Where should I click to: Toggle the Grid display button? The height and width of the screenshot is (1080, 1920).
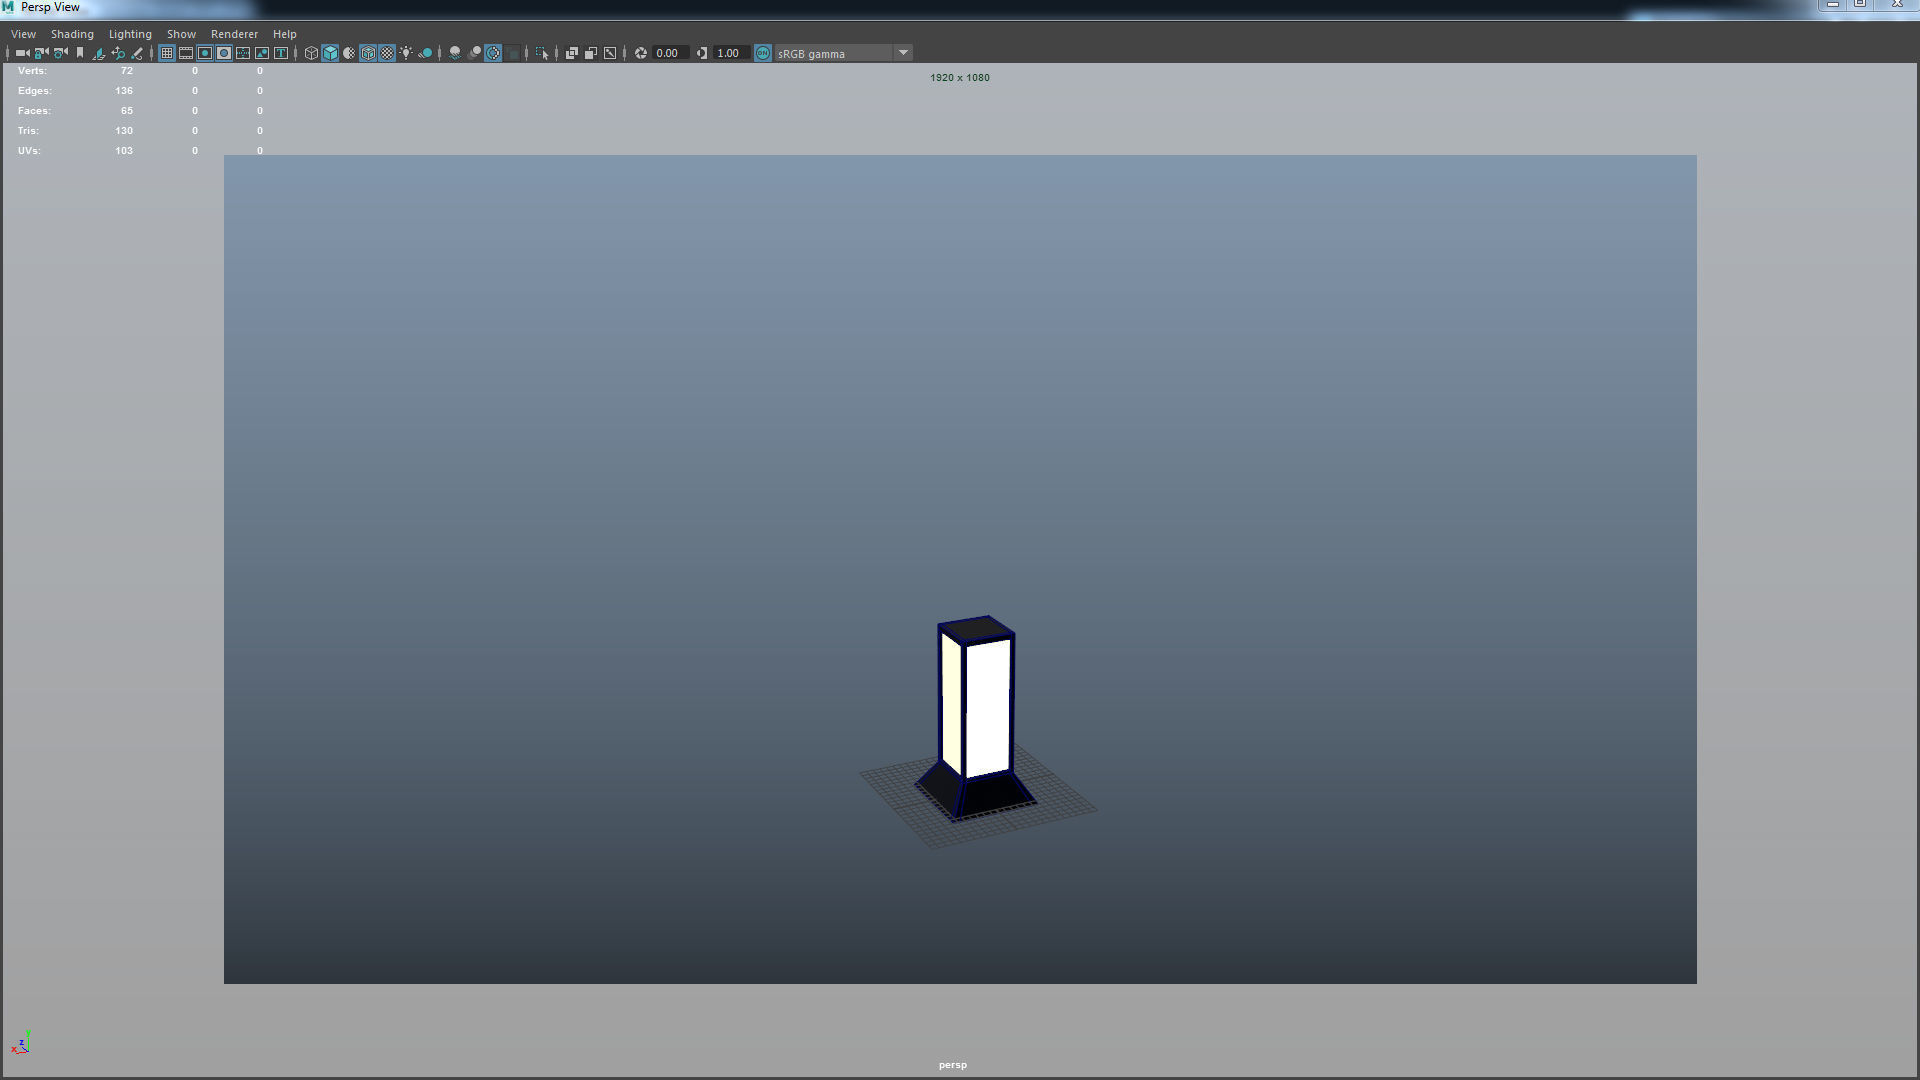pyautogui.click(x=167, y=53)
